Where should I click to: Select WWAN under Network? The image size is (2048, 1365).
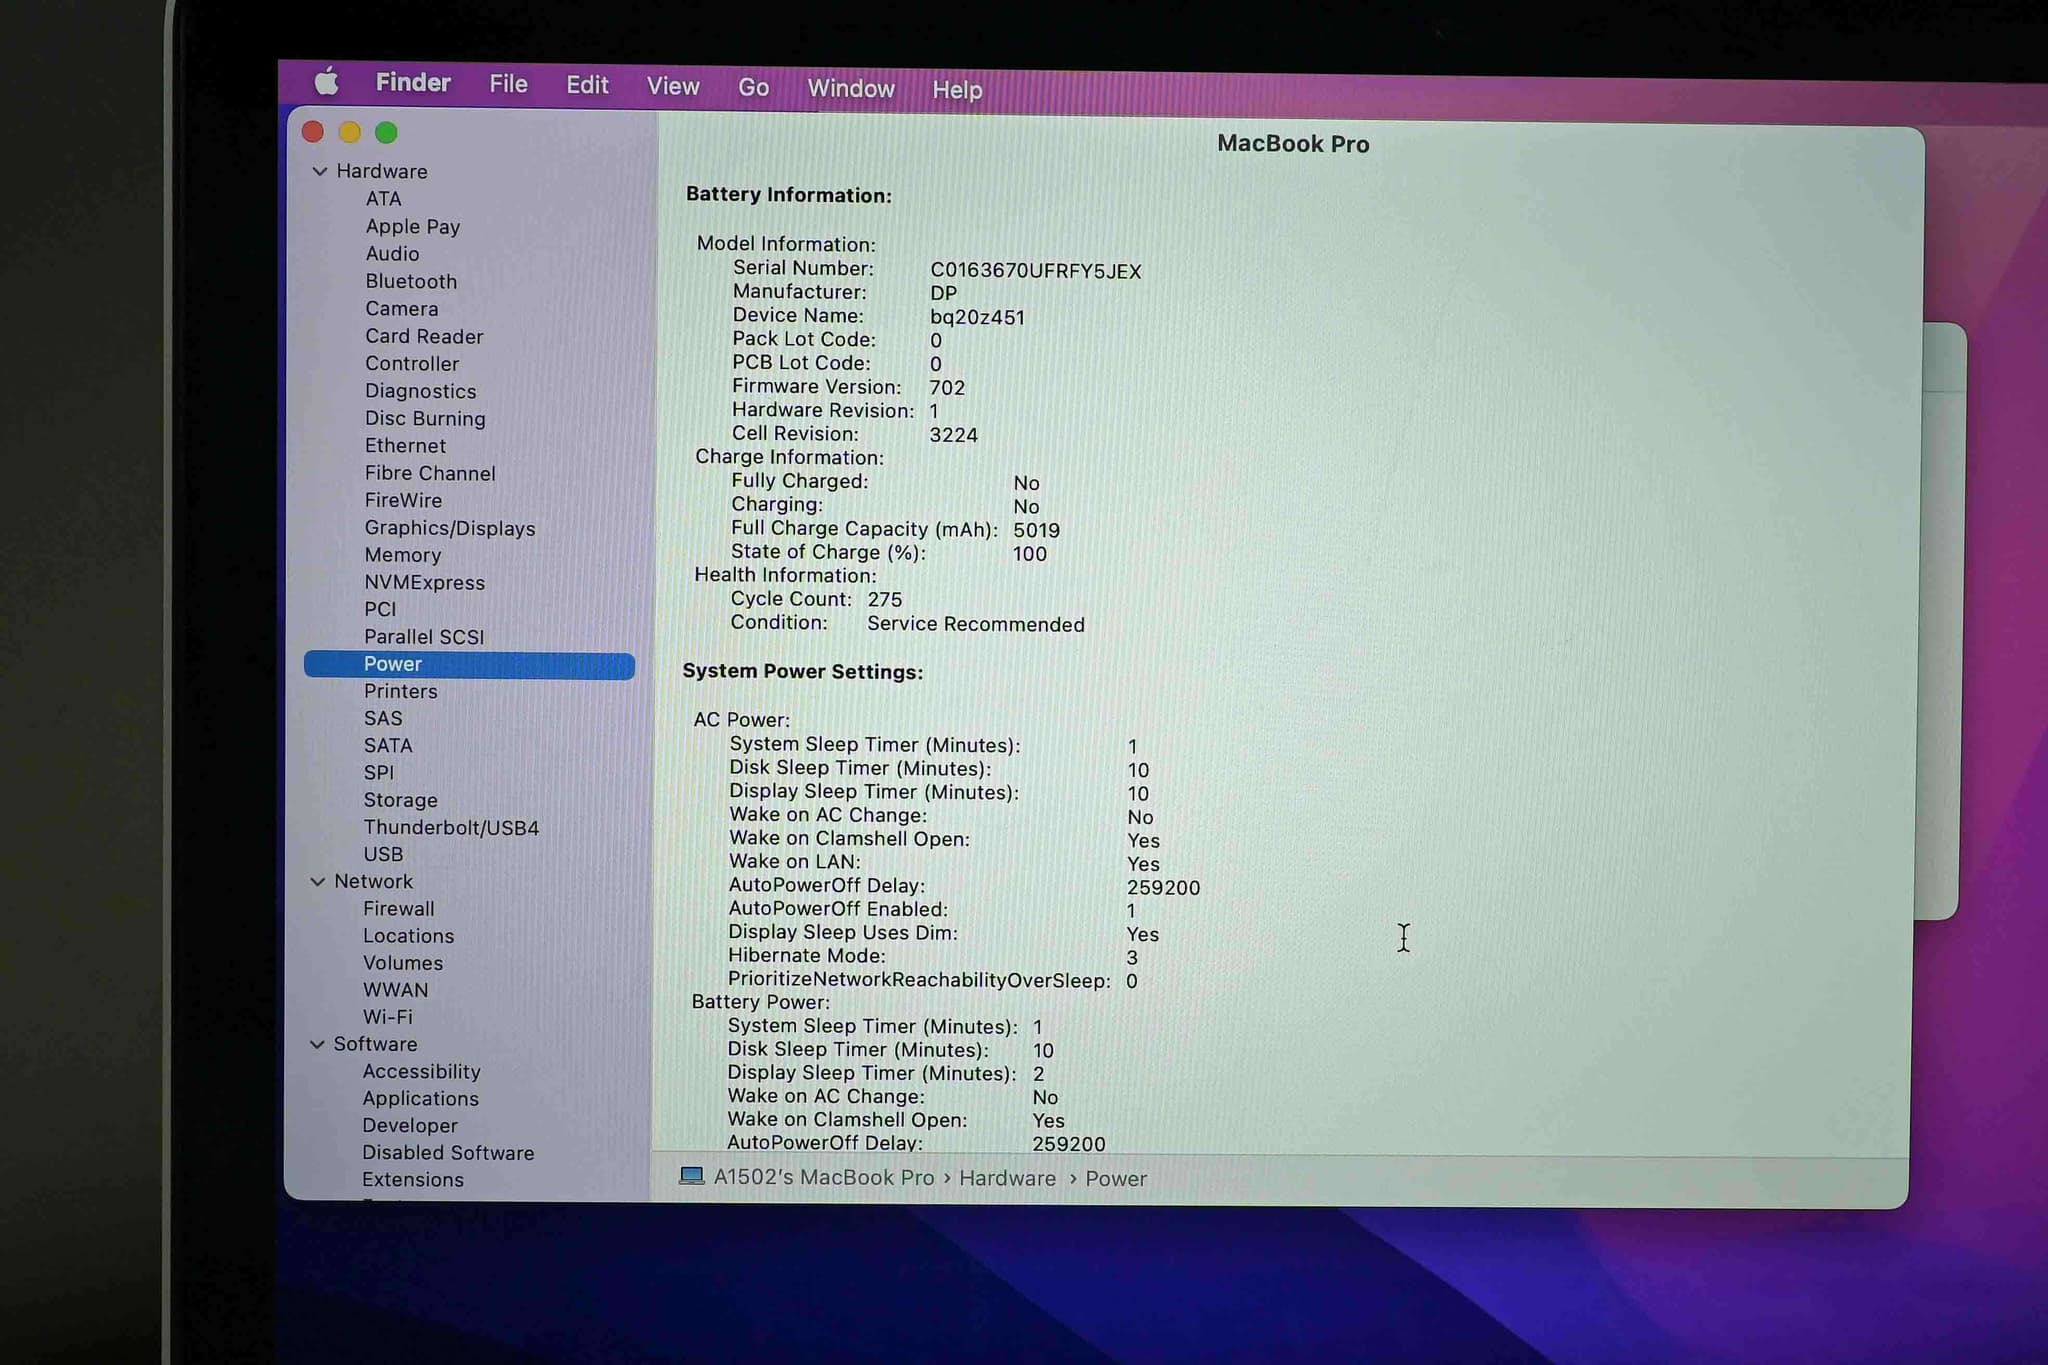[x=395, y=990]
